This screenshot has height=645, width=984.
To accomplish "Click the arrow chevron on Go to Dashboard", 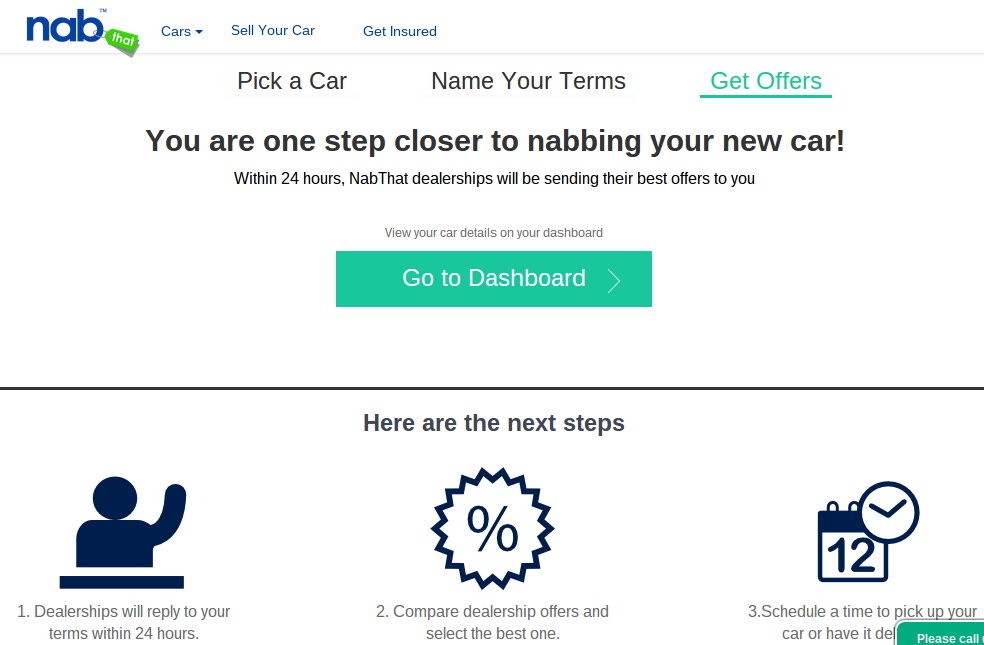I will click(614, 280).
